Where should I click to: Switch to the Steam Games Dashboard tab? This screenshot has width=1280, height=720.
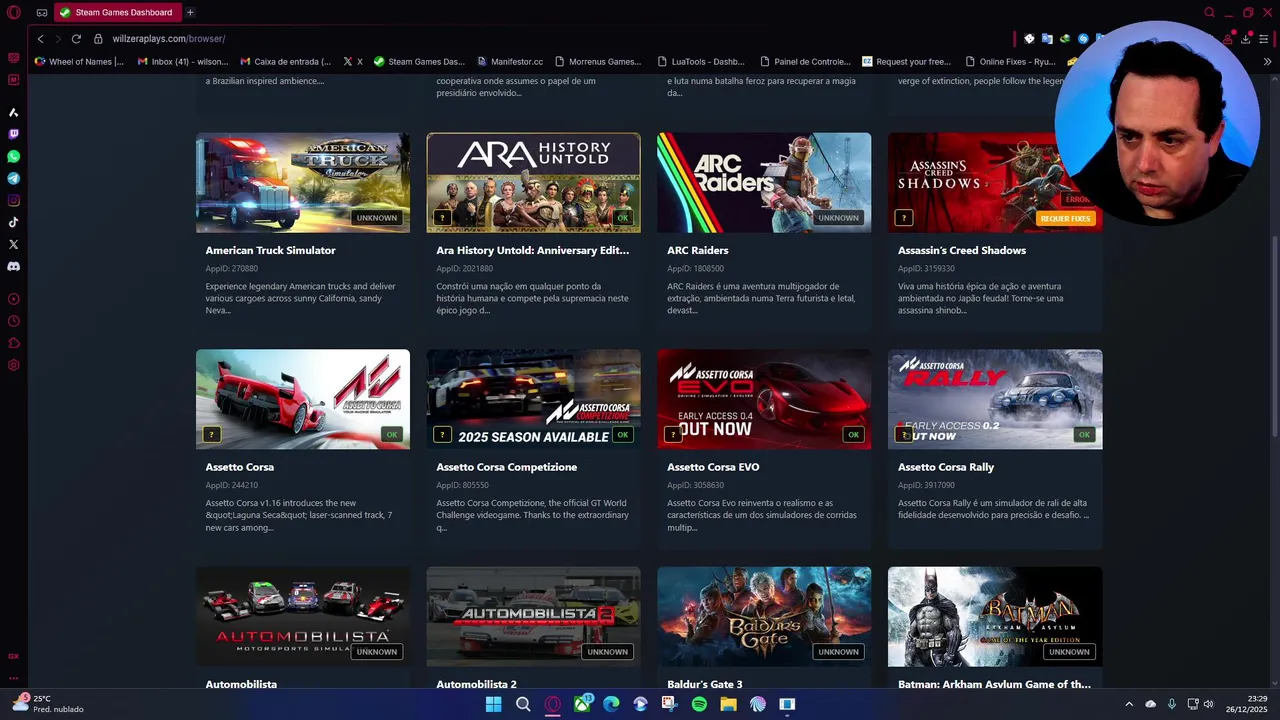(x=116, y=12)
